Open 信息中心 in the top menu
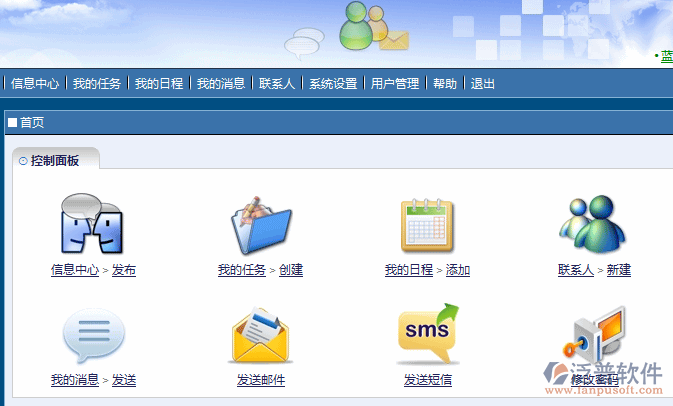Image resolution: width=673 pixels, height=406 pixels. click(35, 84)
